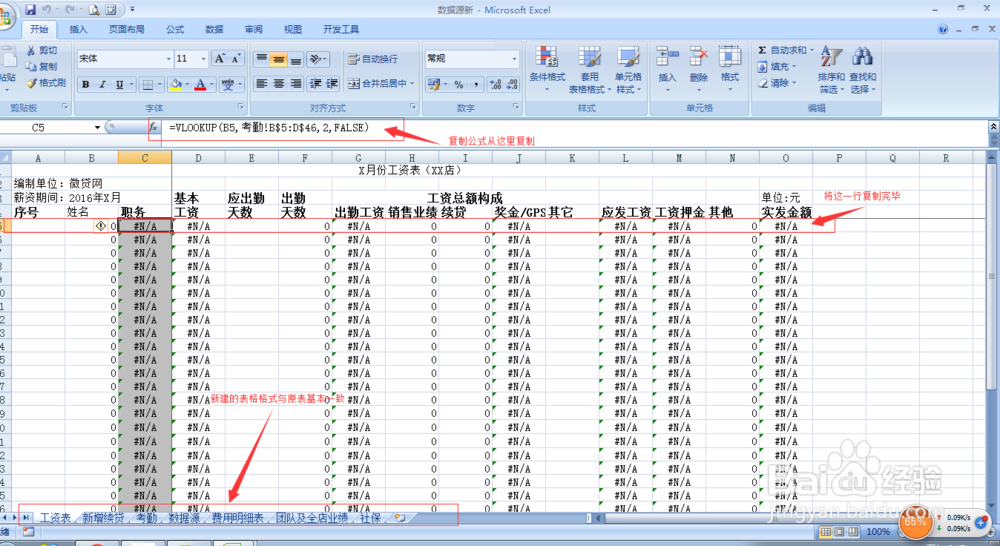Align text to the top

tap(261, 59)
